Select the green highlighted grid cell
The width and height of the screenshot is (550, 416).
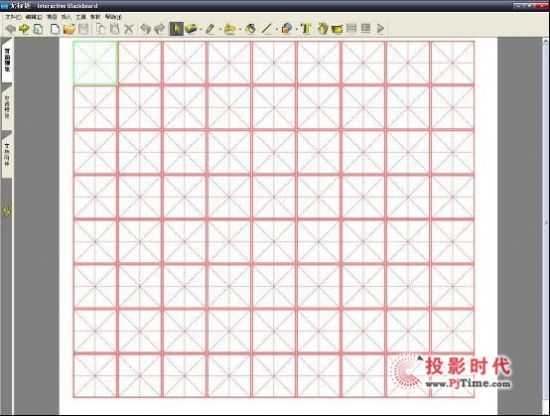click(x=95, y=63)
